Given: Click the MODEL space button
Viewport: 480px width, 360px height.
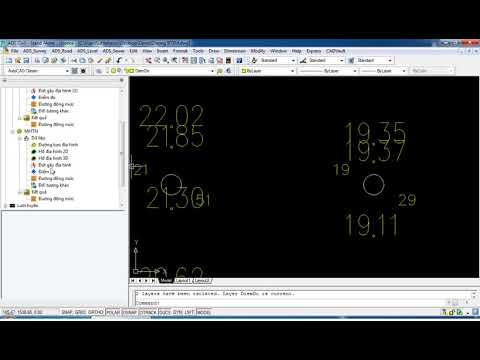Looking at the screenshot, I should [x=204, y=312].
